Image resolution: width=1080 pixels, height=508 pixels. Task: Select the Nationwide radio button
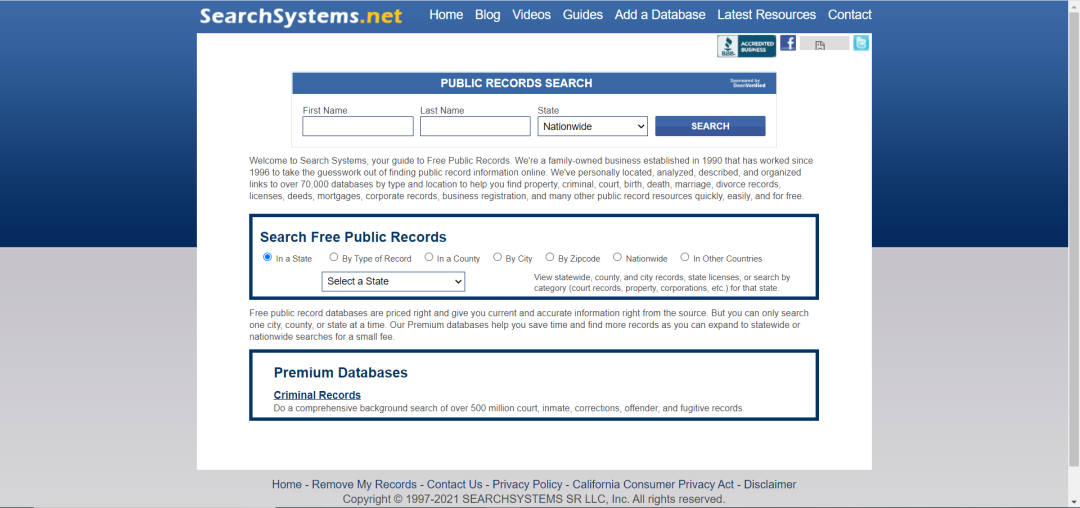pos(617,257)
